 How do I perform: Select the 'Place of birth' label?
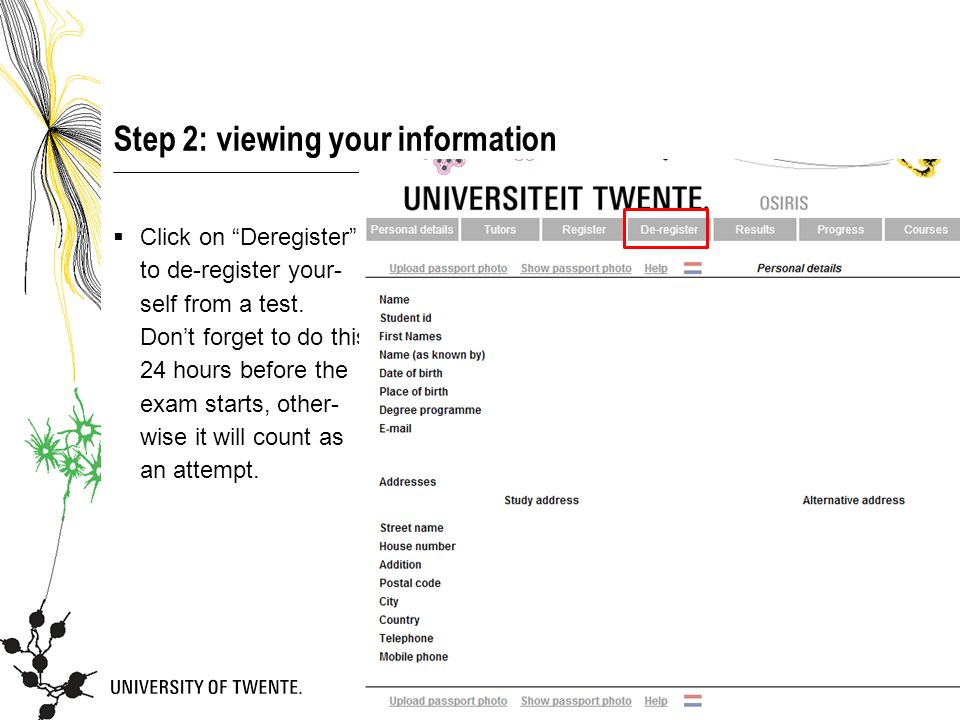[x=413, y=391]
